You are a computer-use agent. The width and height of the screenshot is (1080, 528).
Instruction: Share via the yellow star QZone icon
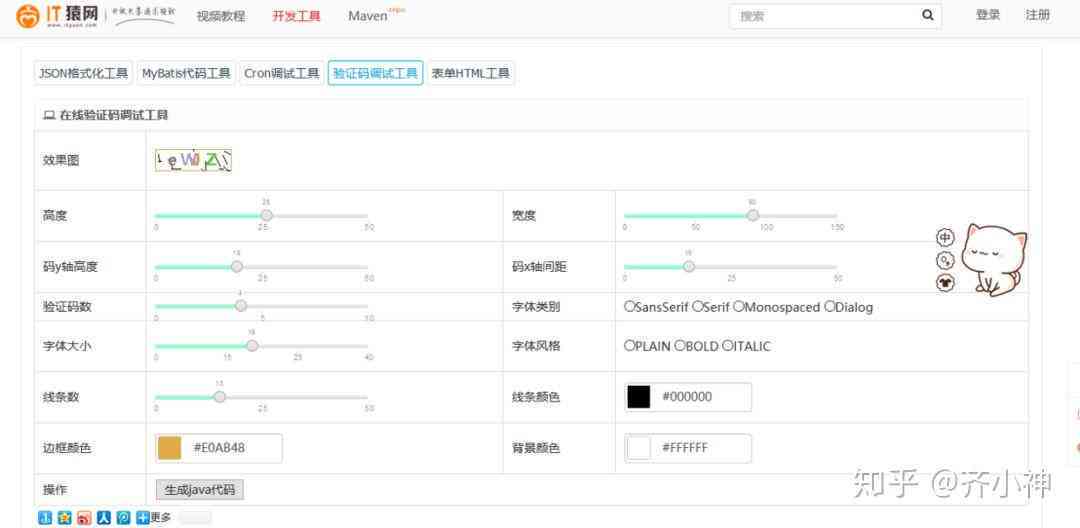[64, 517]
